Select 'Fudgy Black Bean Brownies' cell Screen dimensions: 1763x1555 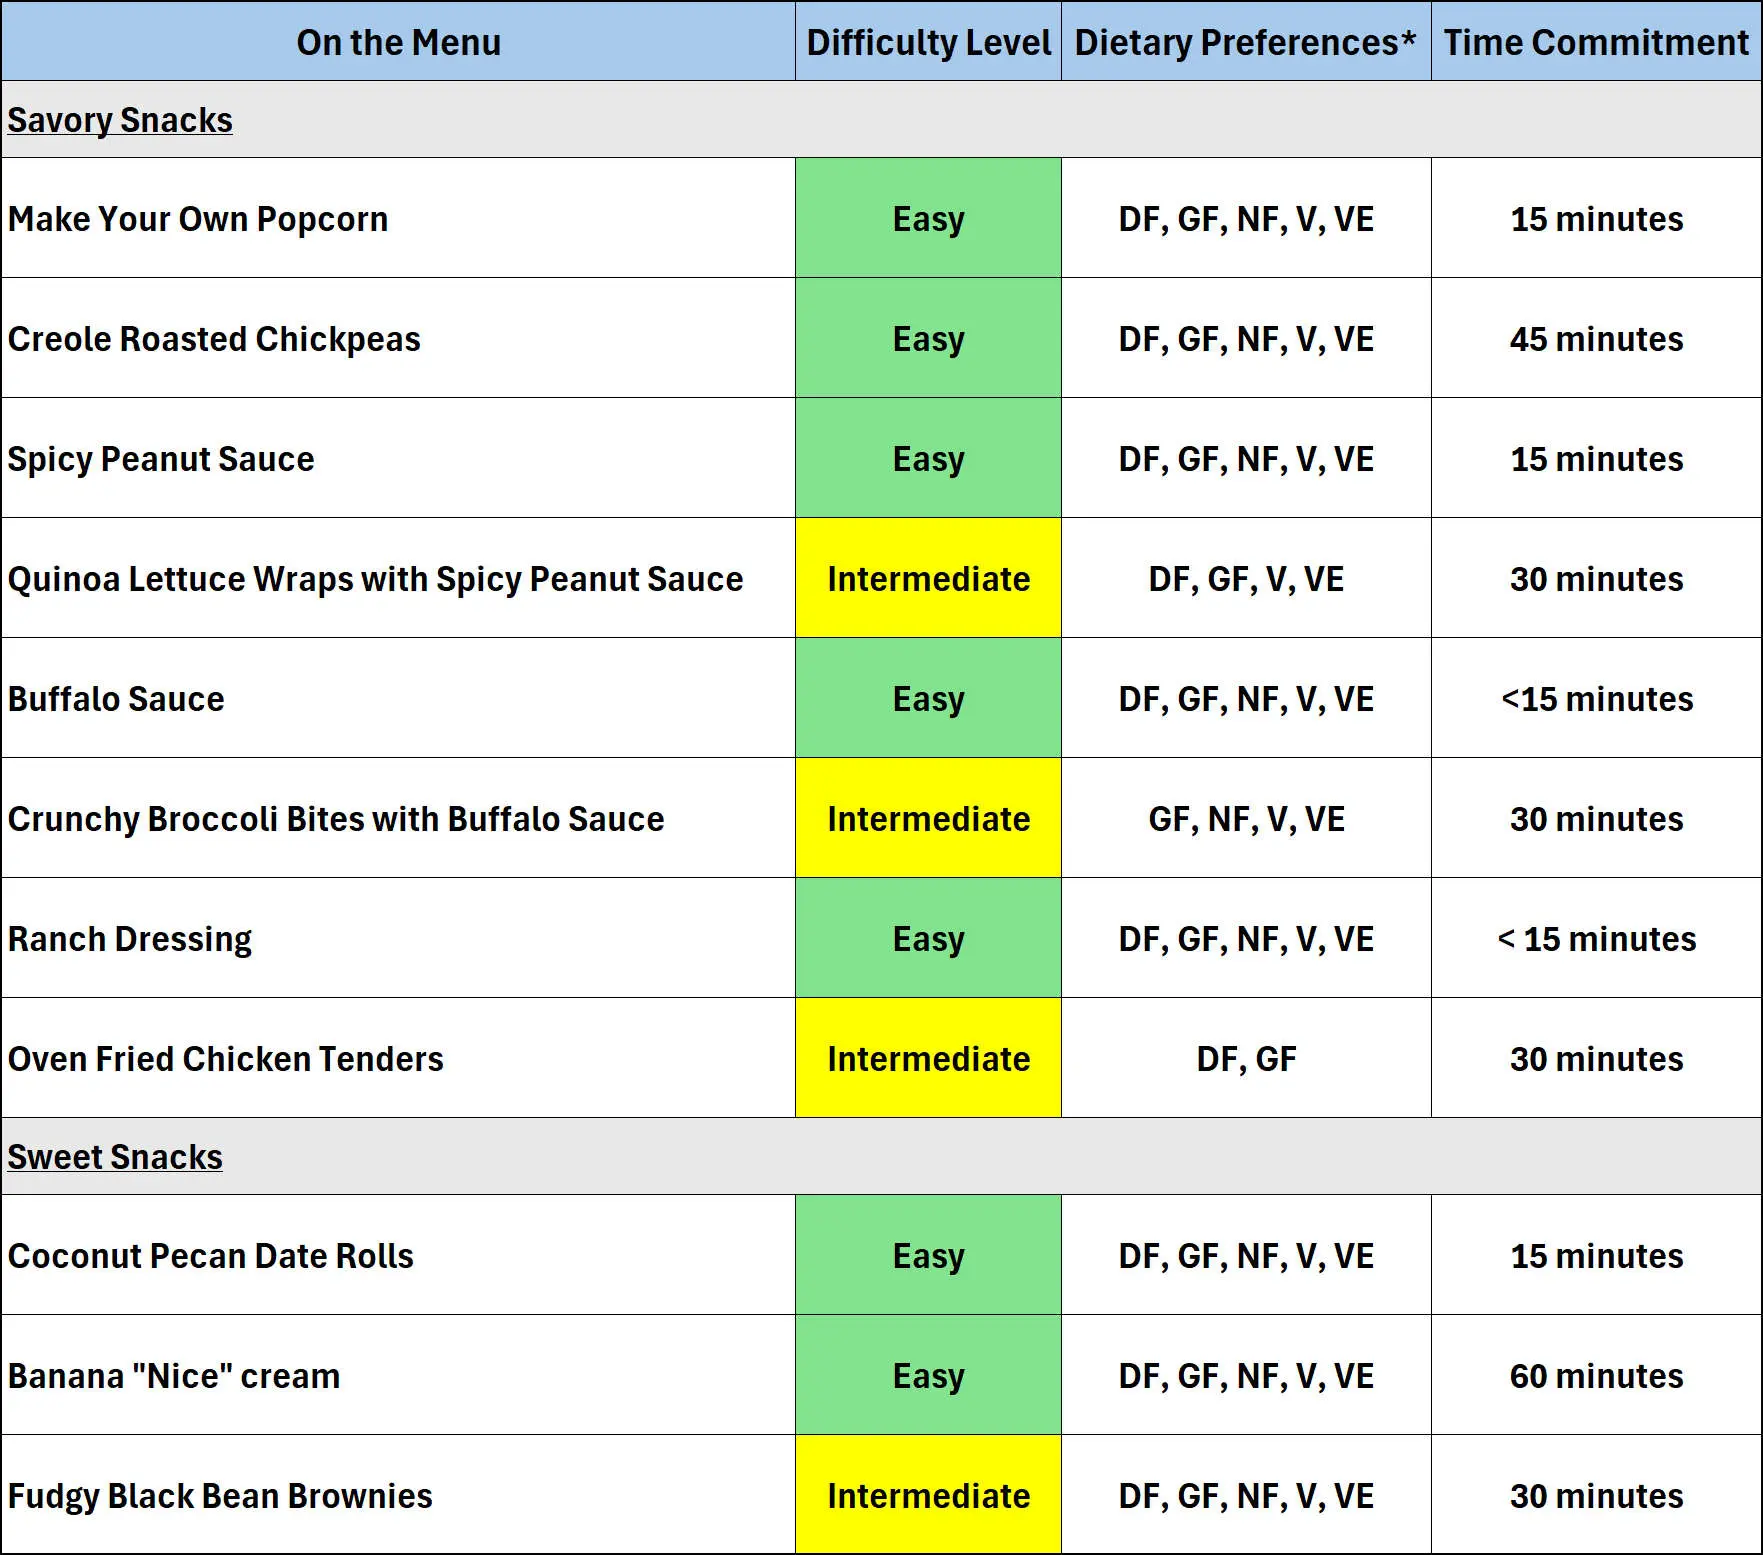[398, 1495]
